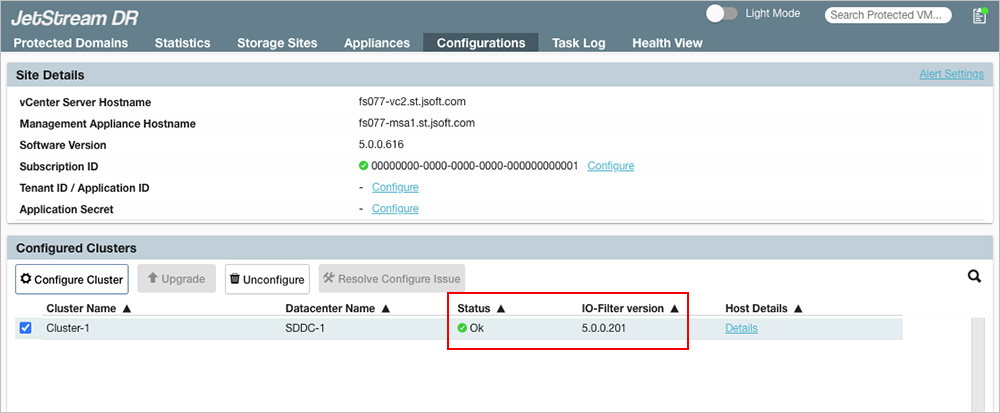The image size is (1000, 413).
Task: Uncheck the Cluster-1 row checkbox
Action: [25, 328]
